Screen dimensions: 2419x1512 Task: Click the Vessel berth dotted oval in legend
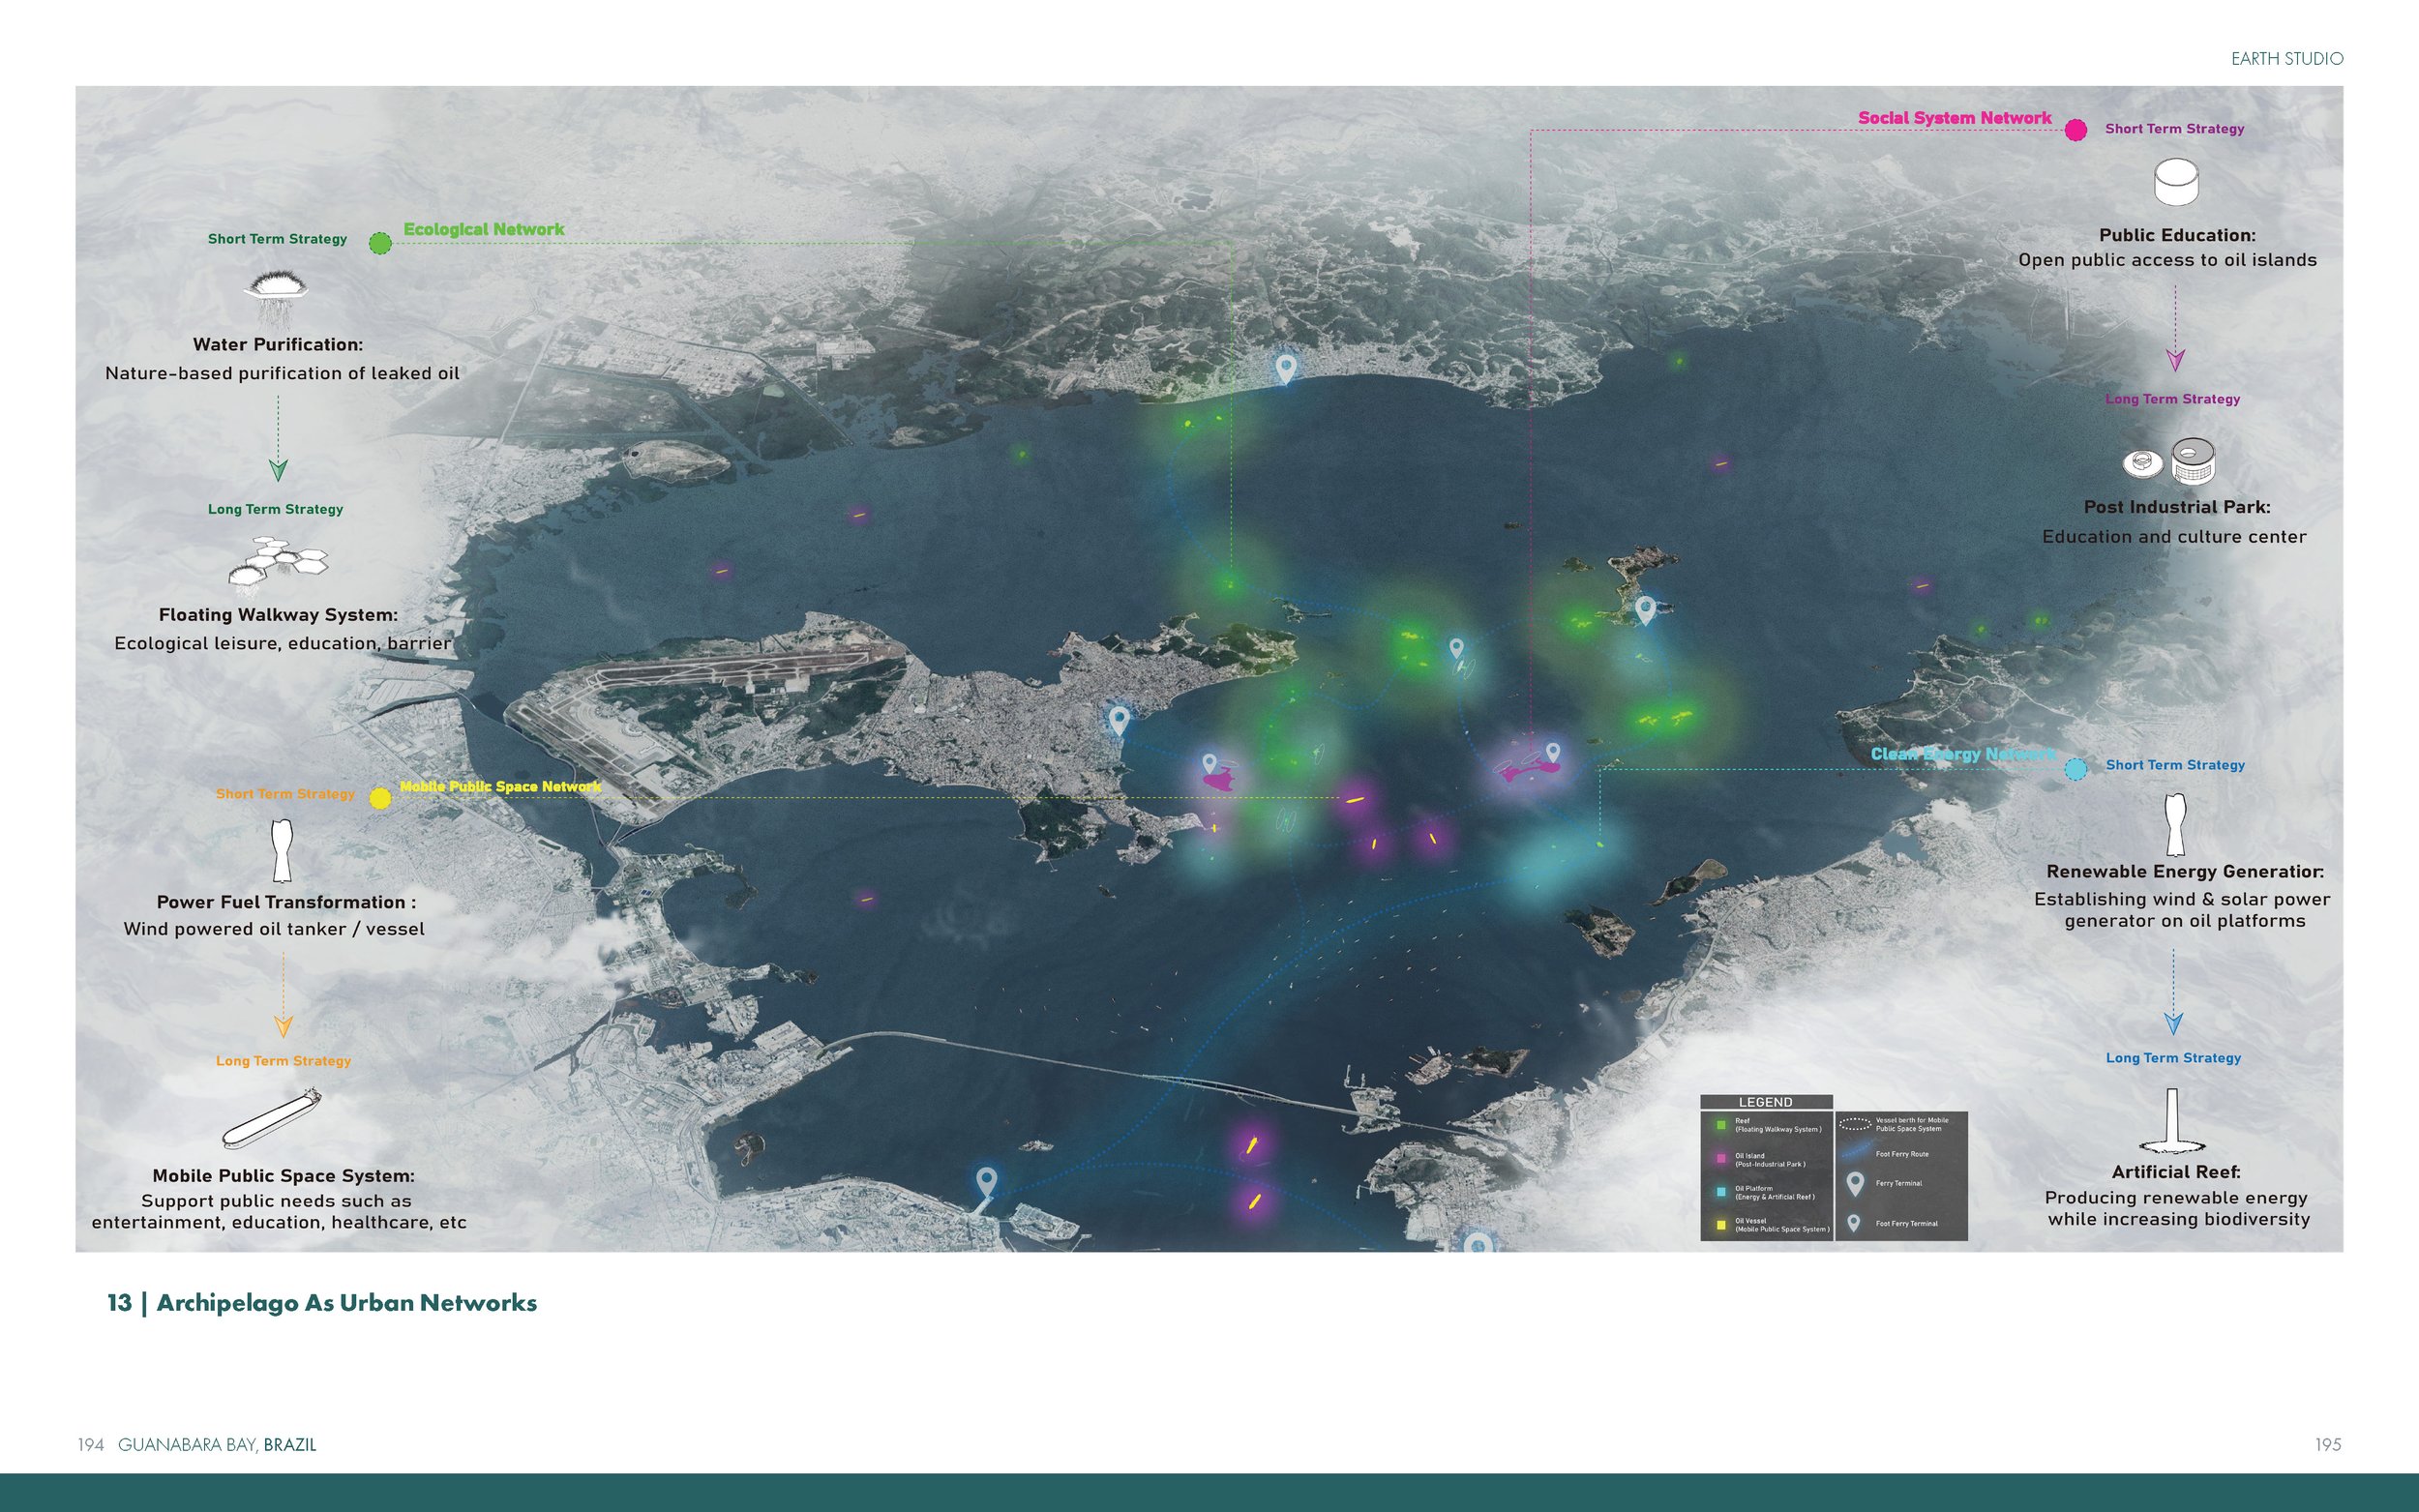point(1855,1124)
